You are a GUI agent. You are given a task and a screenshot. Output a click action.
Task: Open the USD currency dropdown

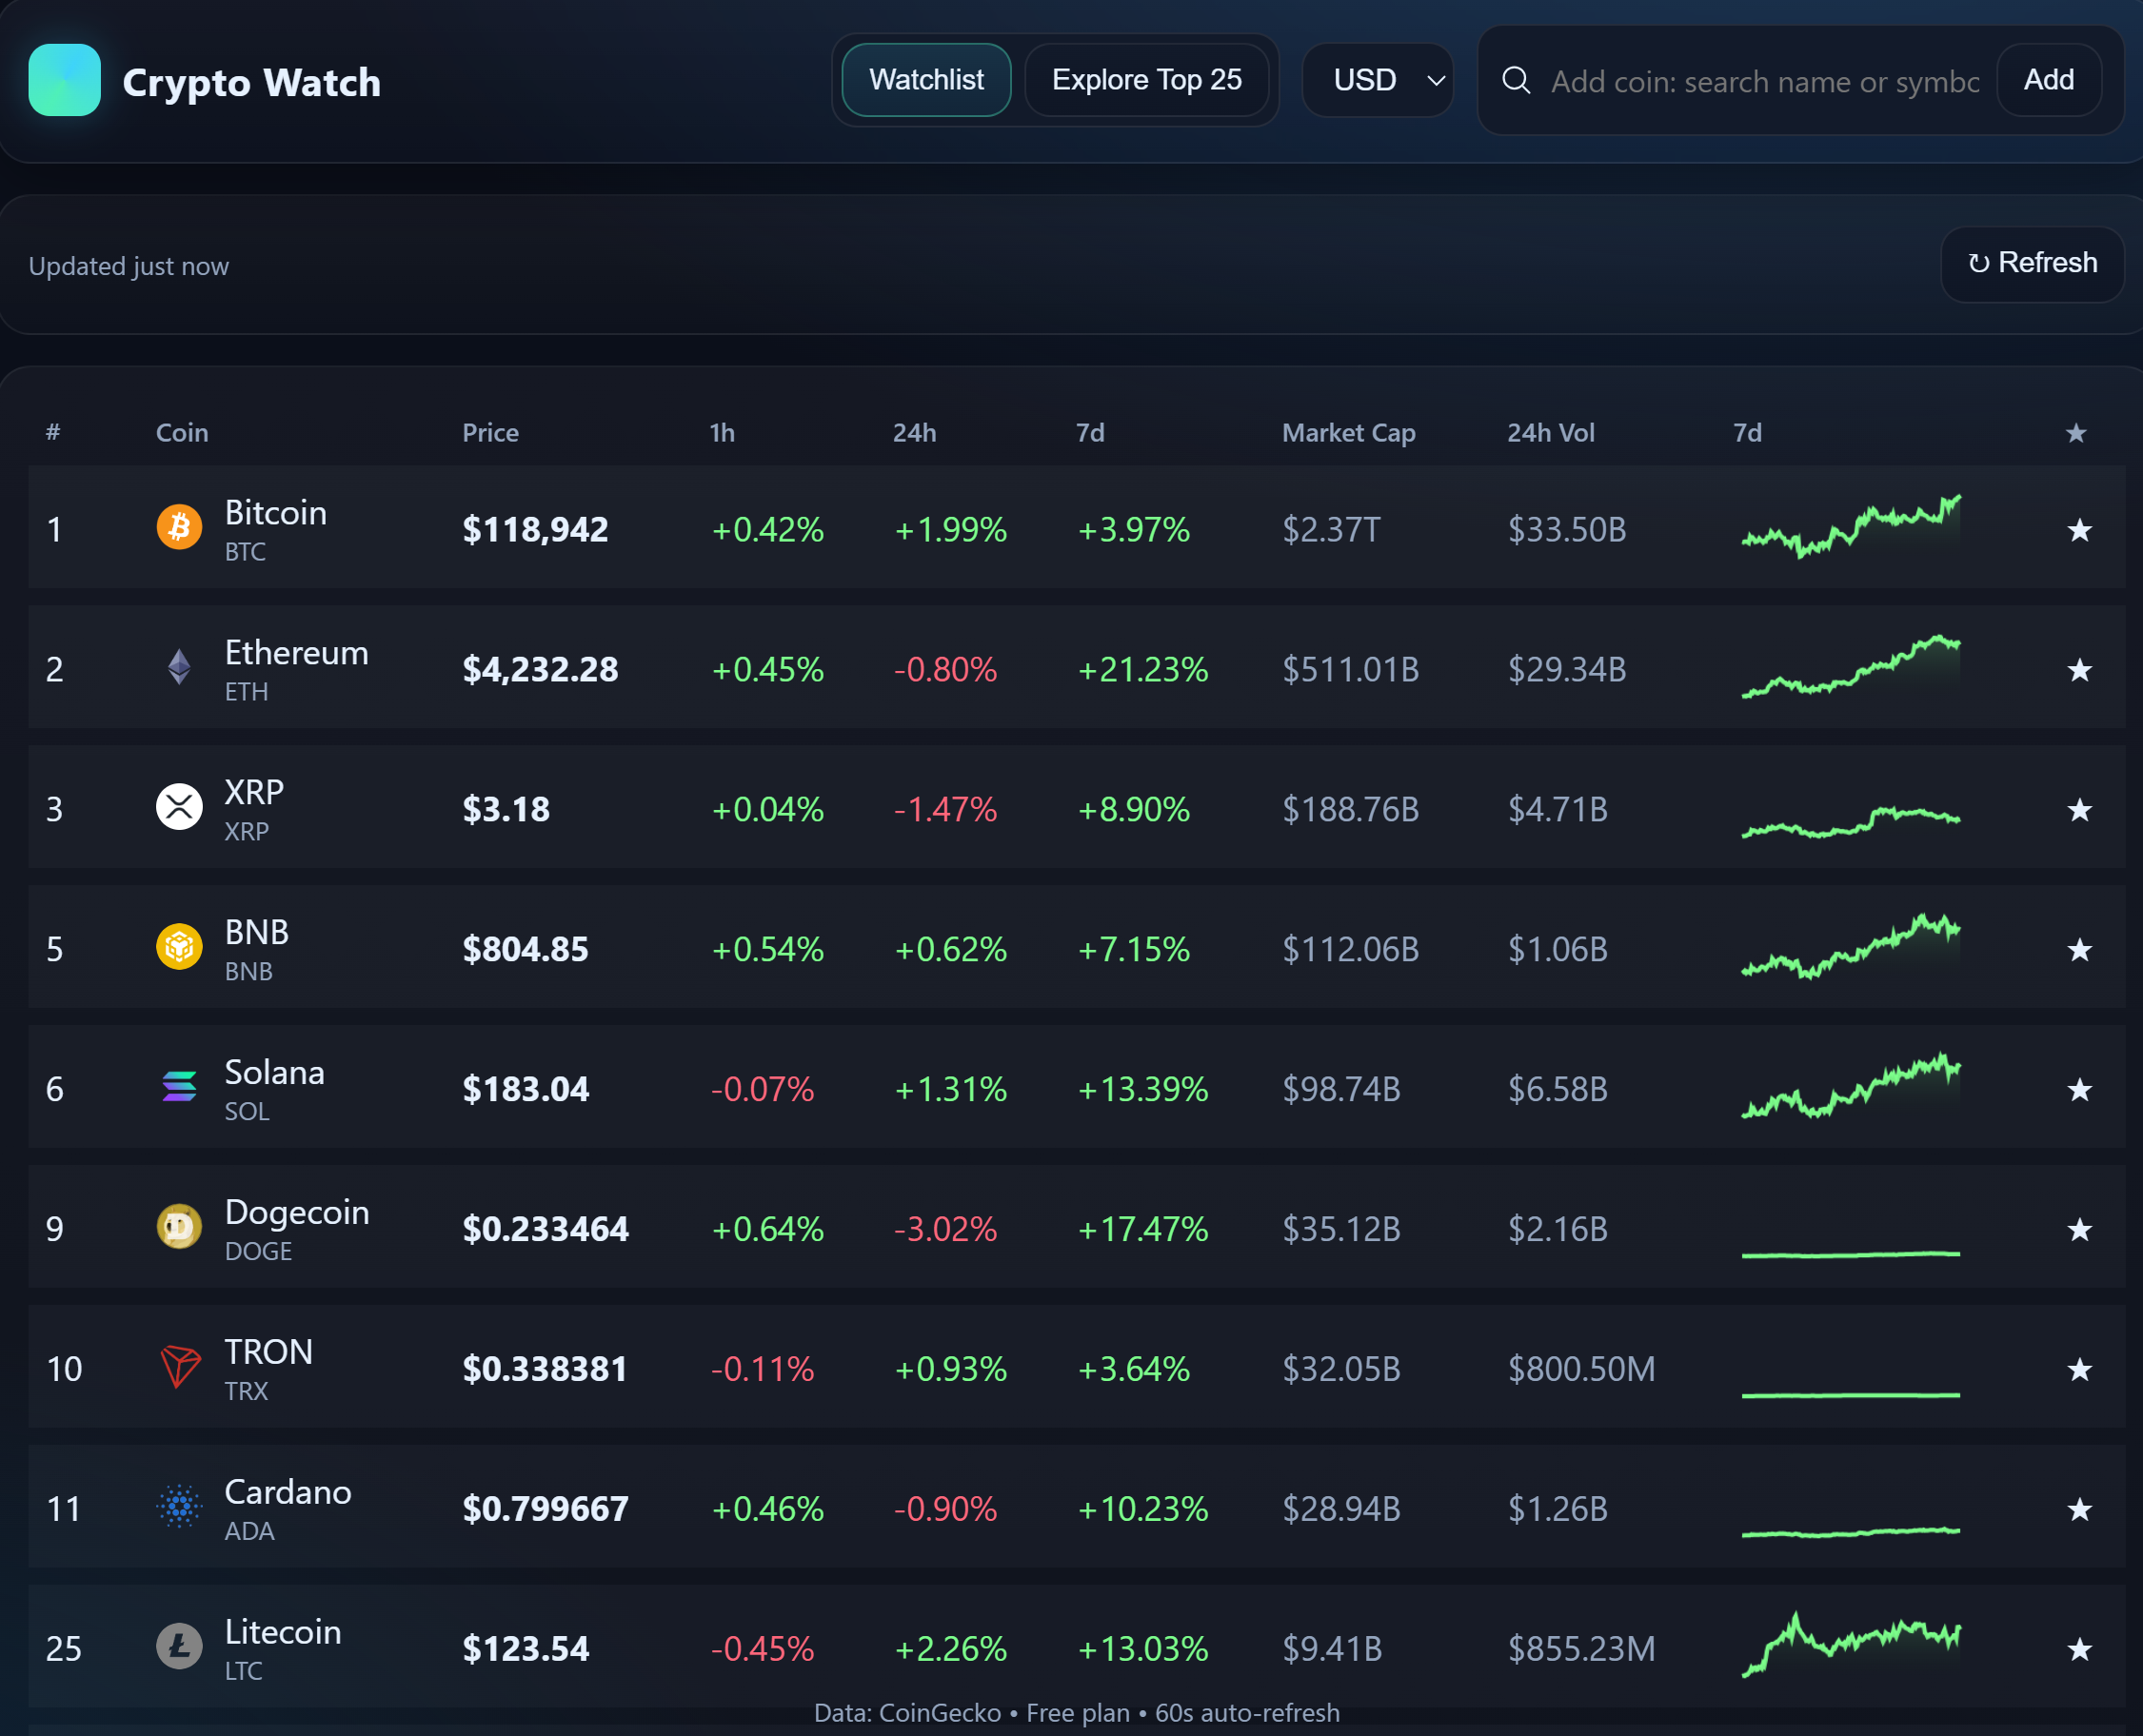click(1377, 80)
